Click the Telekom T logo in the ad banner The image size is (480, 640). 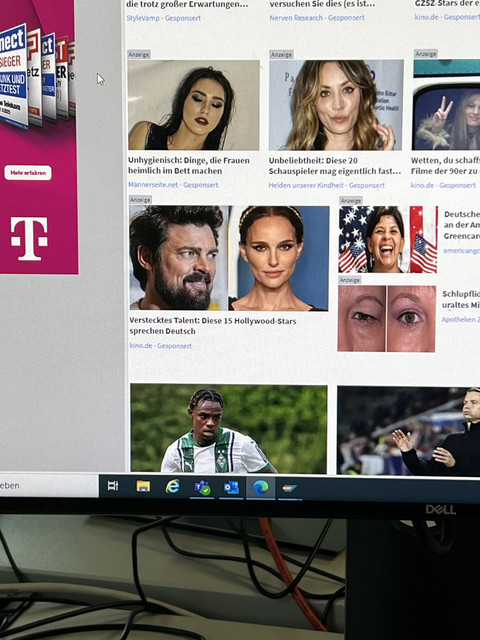click(x=29, y=238)
